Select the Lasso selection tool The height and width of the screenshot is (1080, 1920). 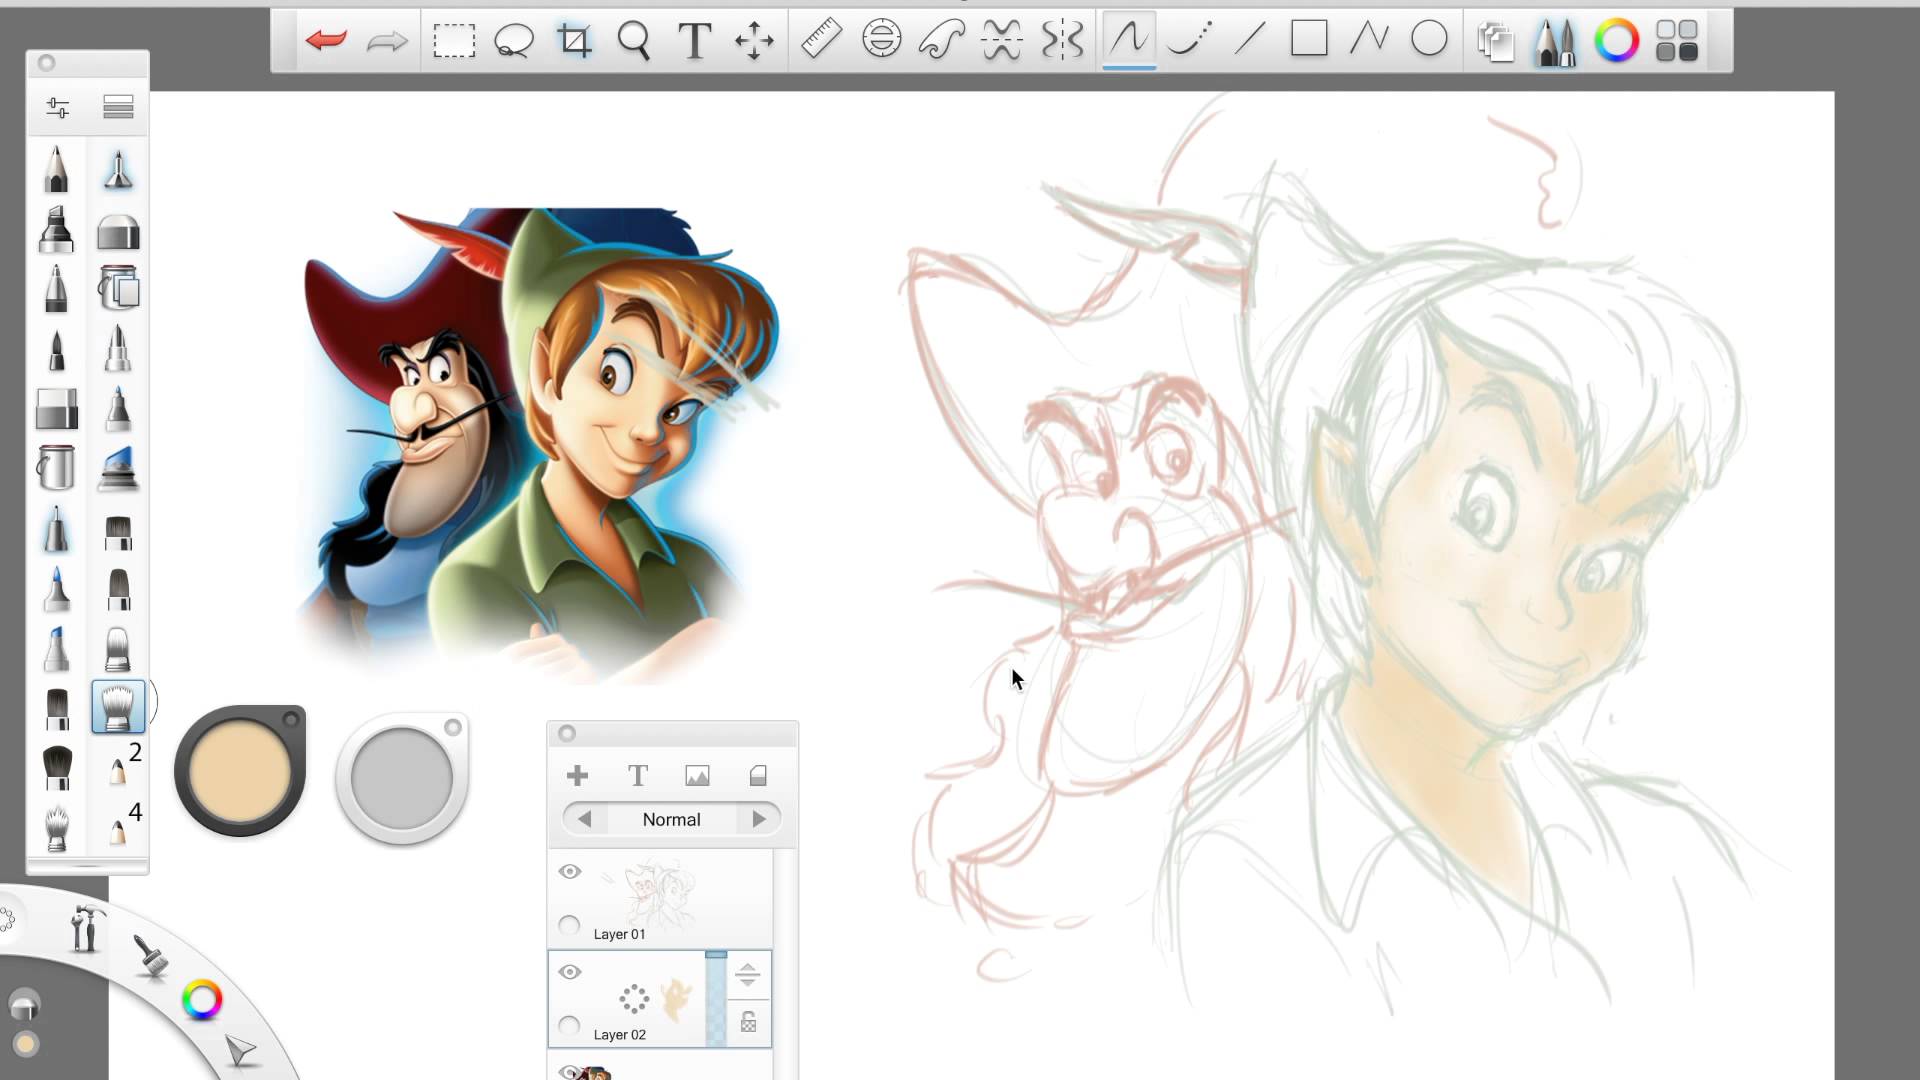[513, 40]
